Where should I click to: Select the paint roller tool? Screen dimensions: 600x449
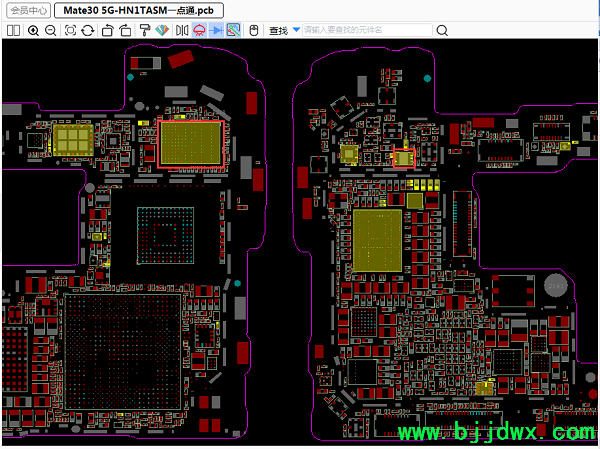(x=144, y=30)
